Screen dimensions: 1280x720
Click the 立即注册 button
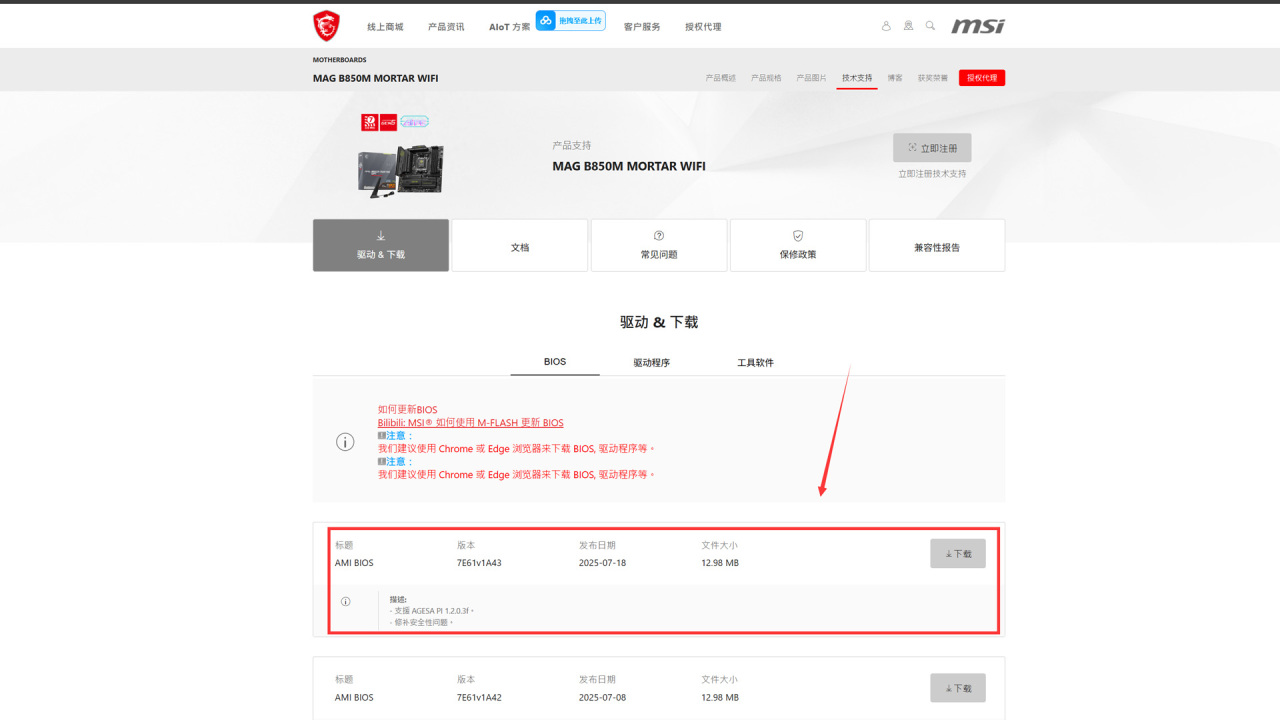[932, 148]
